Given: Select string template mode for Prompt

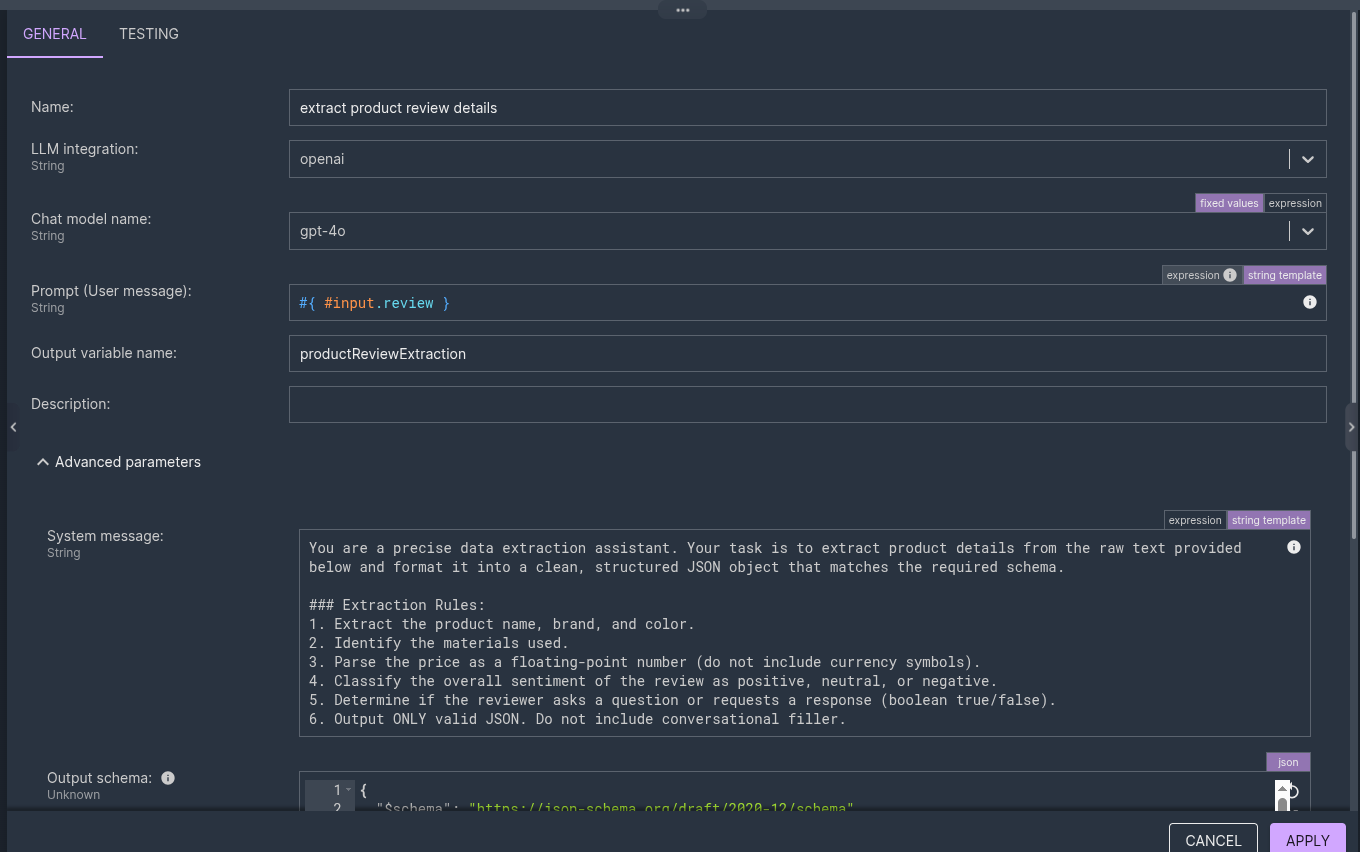Looking at the screenshot, I should 1285,275.
